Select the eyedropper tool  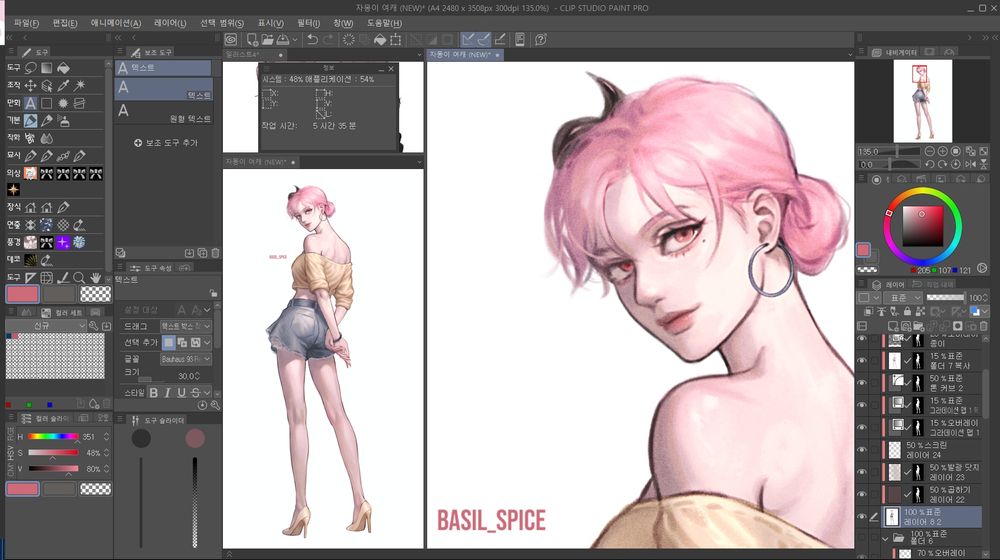point(63,85)
